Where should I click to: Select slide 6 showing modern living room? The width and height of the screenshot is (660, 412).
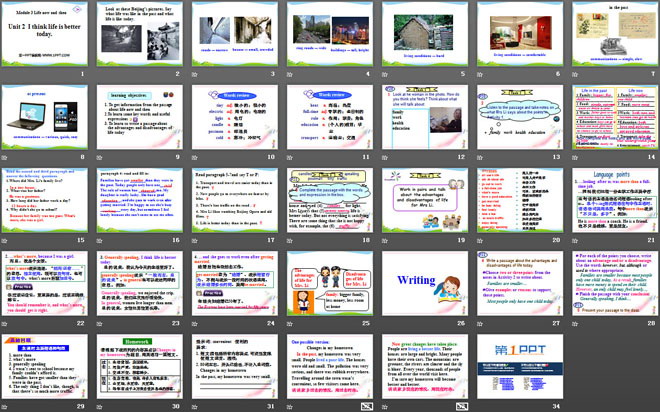(520, 34)
